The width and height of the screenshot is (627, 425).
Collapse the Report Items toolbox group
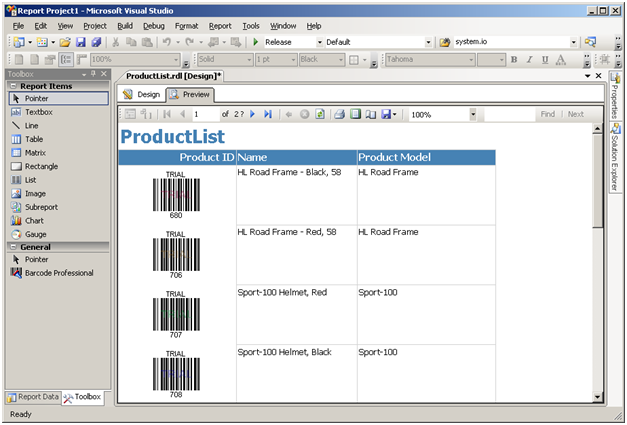pyautogui.click(x=13, y=86)
